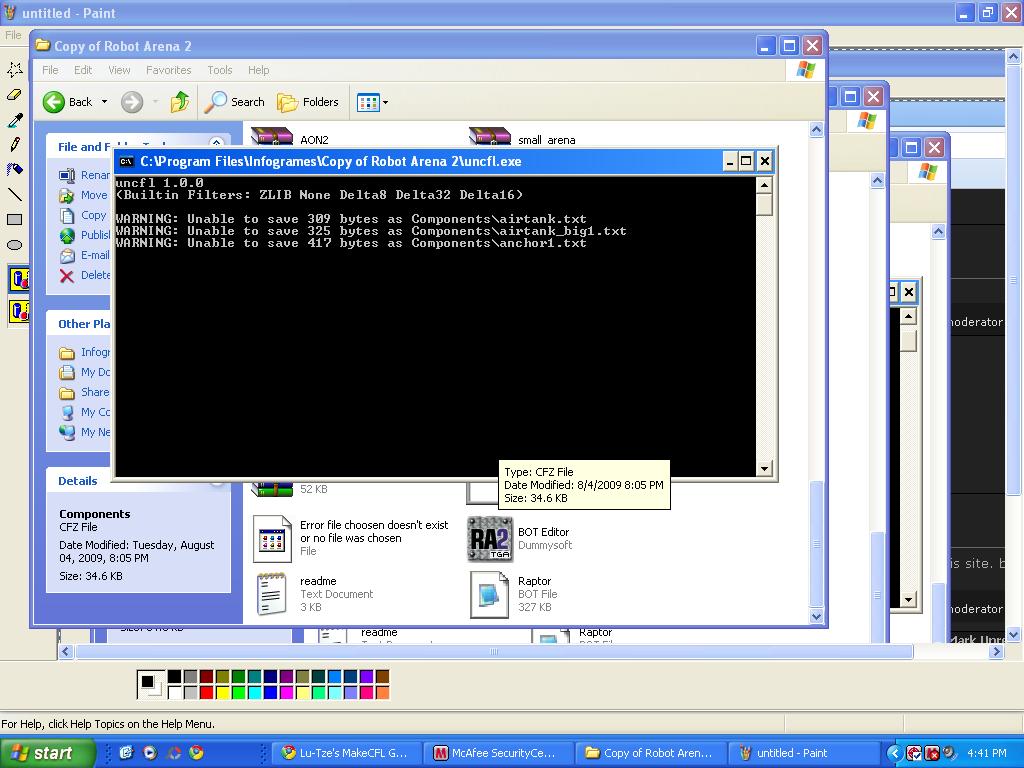Go up one folder level

[x=180, y=102]
